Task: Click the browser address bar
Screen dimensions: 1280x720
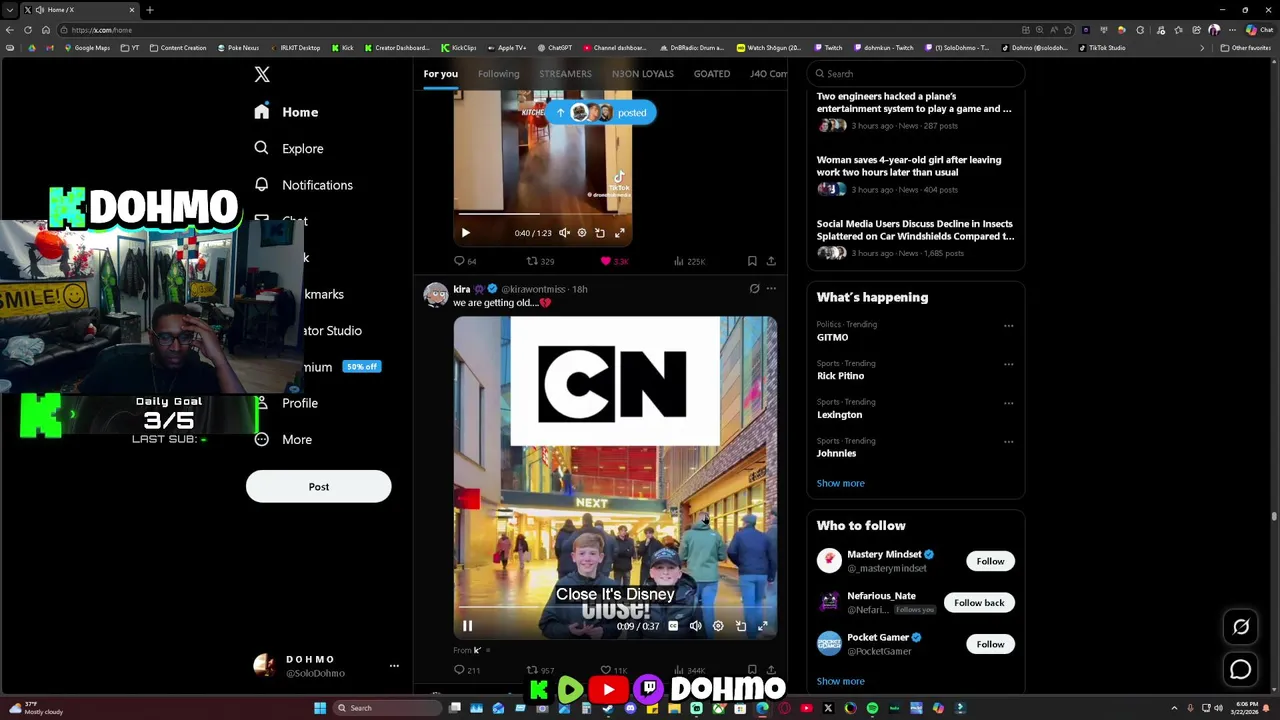Action: click(x=540, y=30)
